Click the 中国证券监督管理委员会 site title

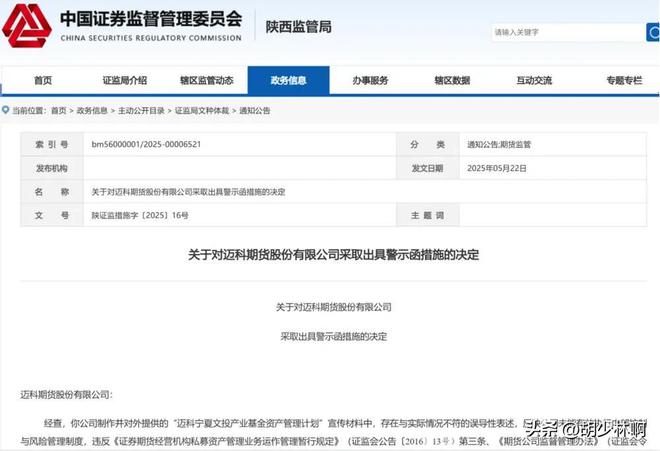coord(151,19)
